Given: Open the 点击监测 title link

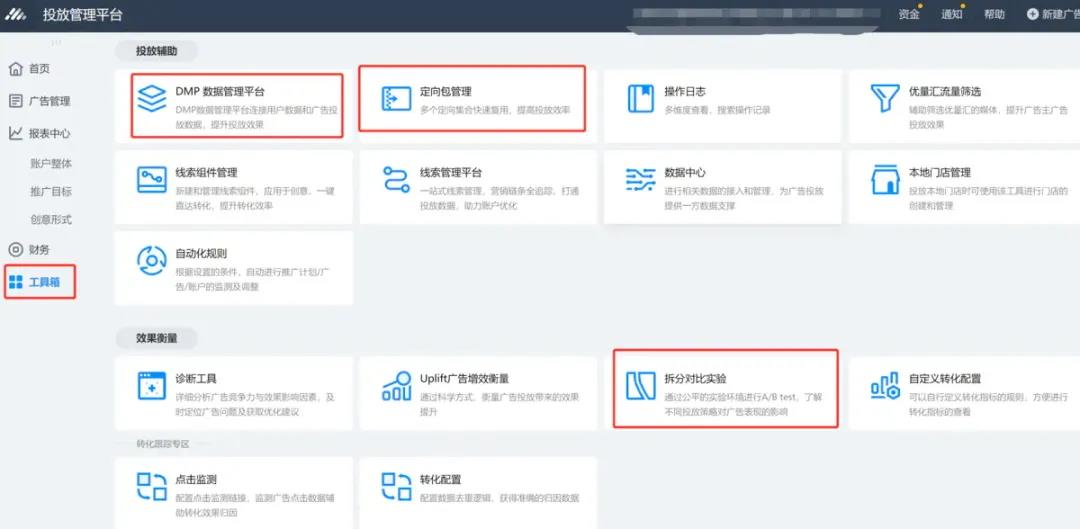Looking at the screenshot, I should coord(196,479).
